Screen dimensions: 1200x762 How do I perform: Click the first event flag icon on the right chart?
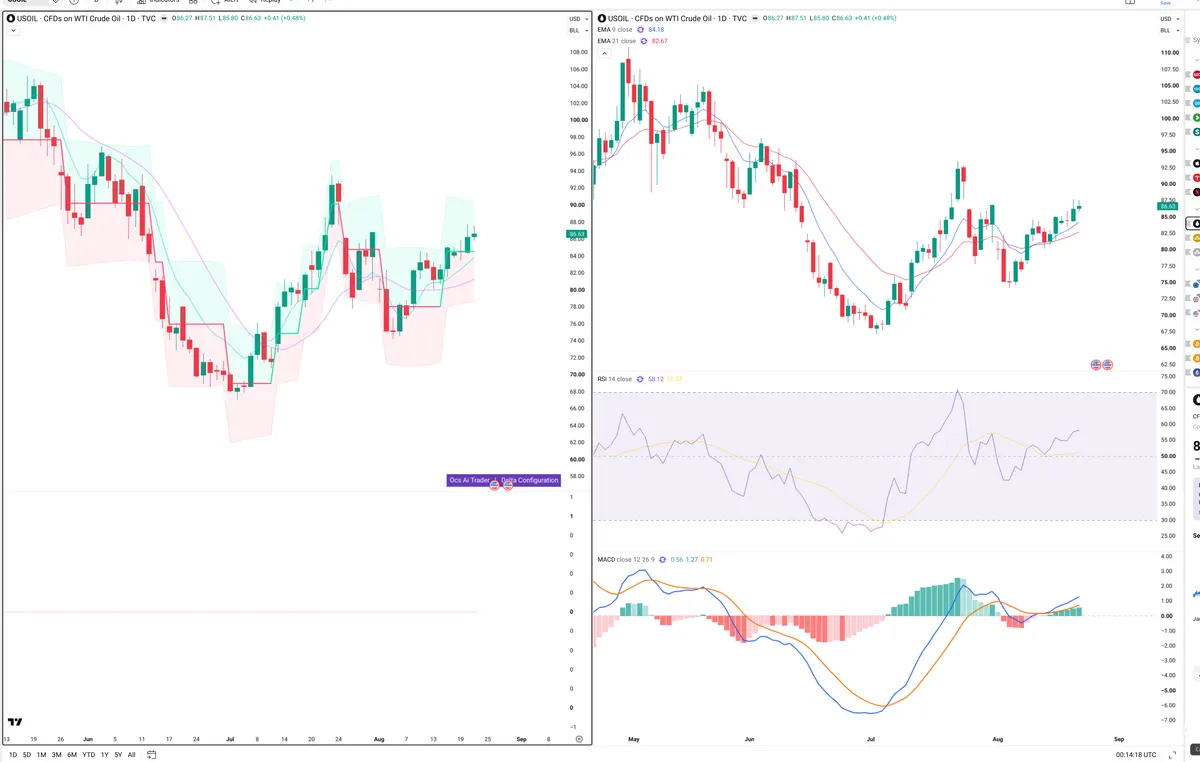tap(1095, 365)
